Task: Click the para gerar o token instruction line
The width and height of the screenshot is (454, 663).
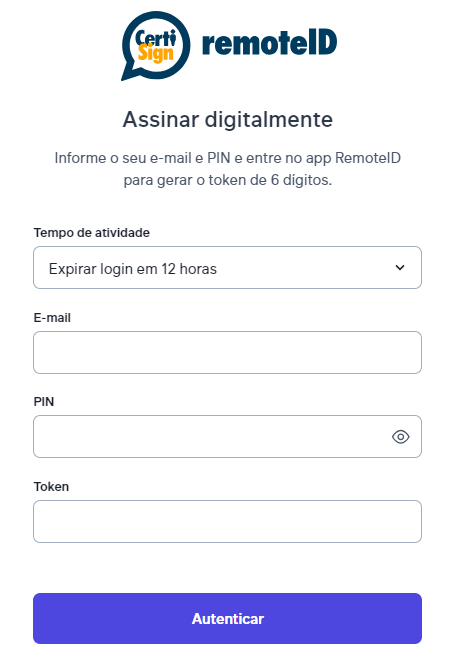Action: click(227, 181)
